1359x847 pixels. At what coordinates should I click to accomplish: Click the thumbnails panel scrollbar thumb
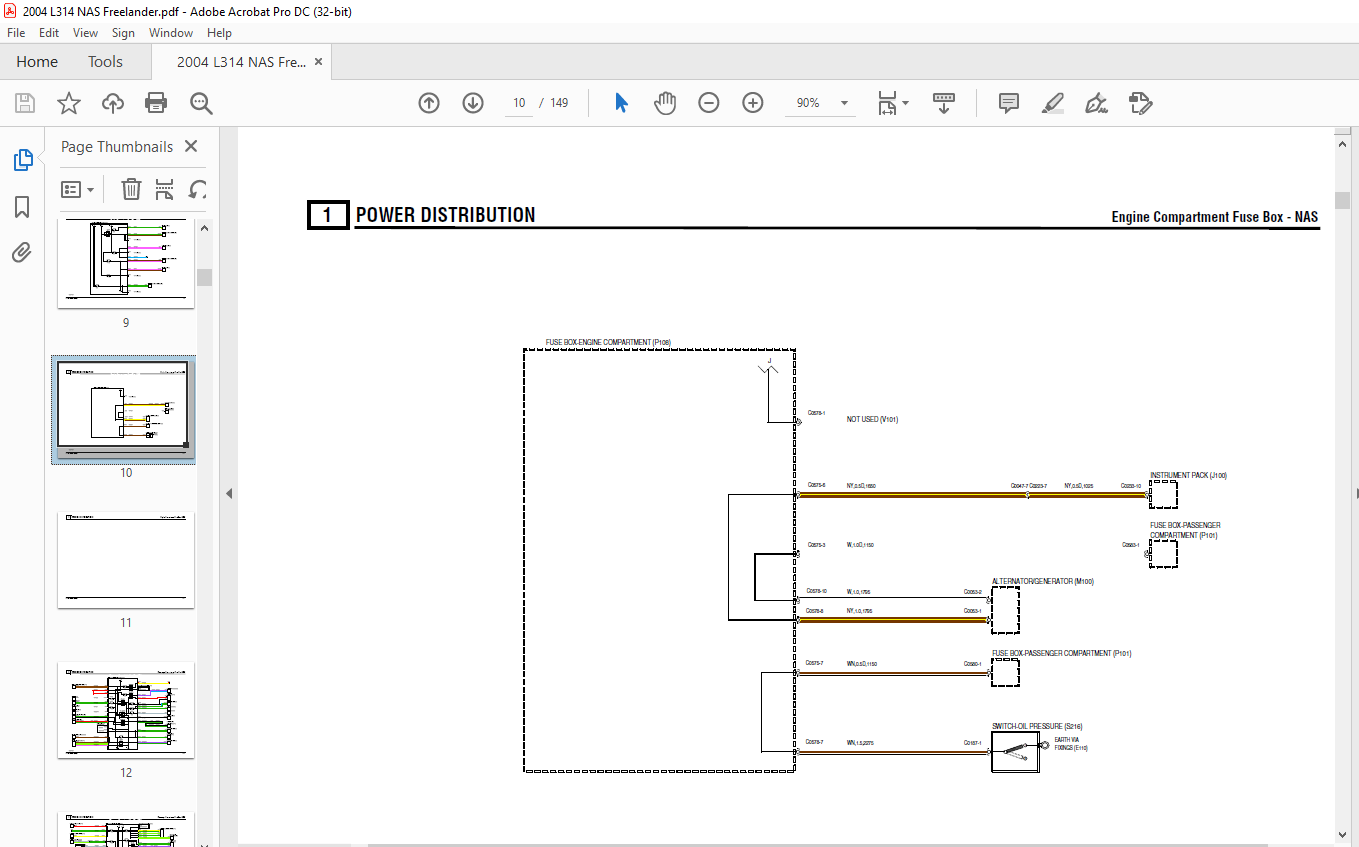point(204,277)
